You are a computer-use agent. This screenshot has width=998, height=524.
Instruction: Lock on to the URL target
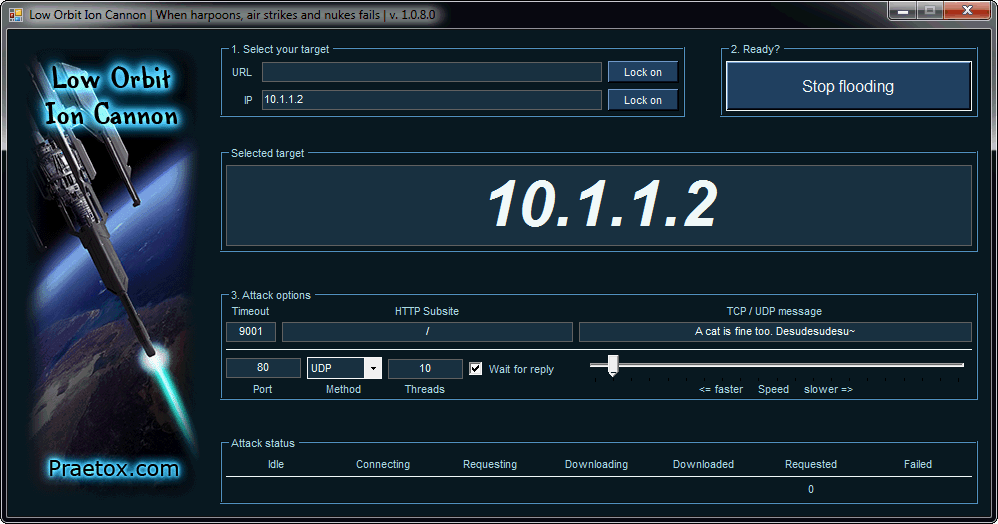(x=642, y=72)
